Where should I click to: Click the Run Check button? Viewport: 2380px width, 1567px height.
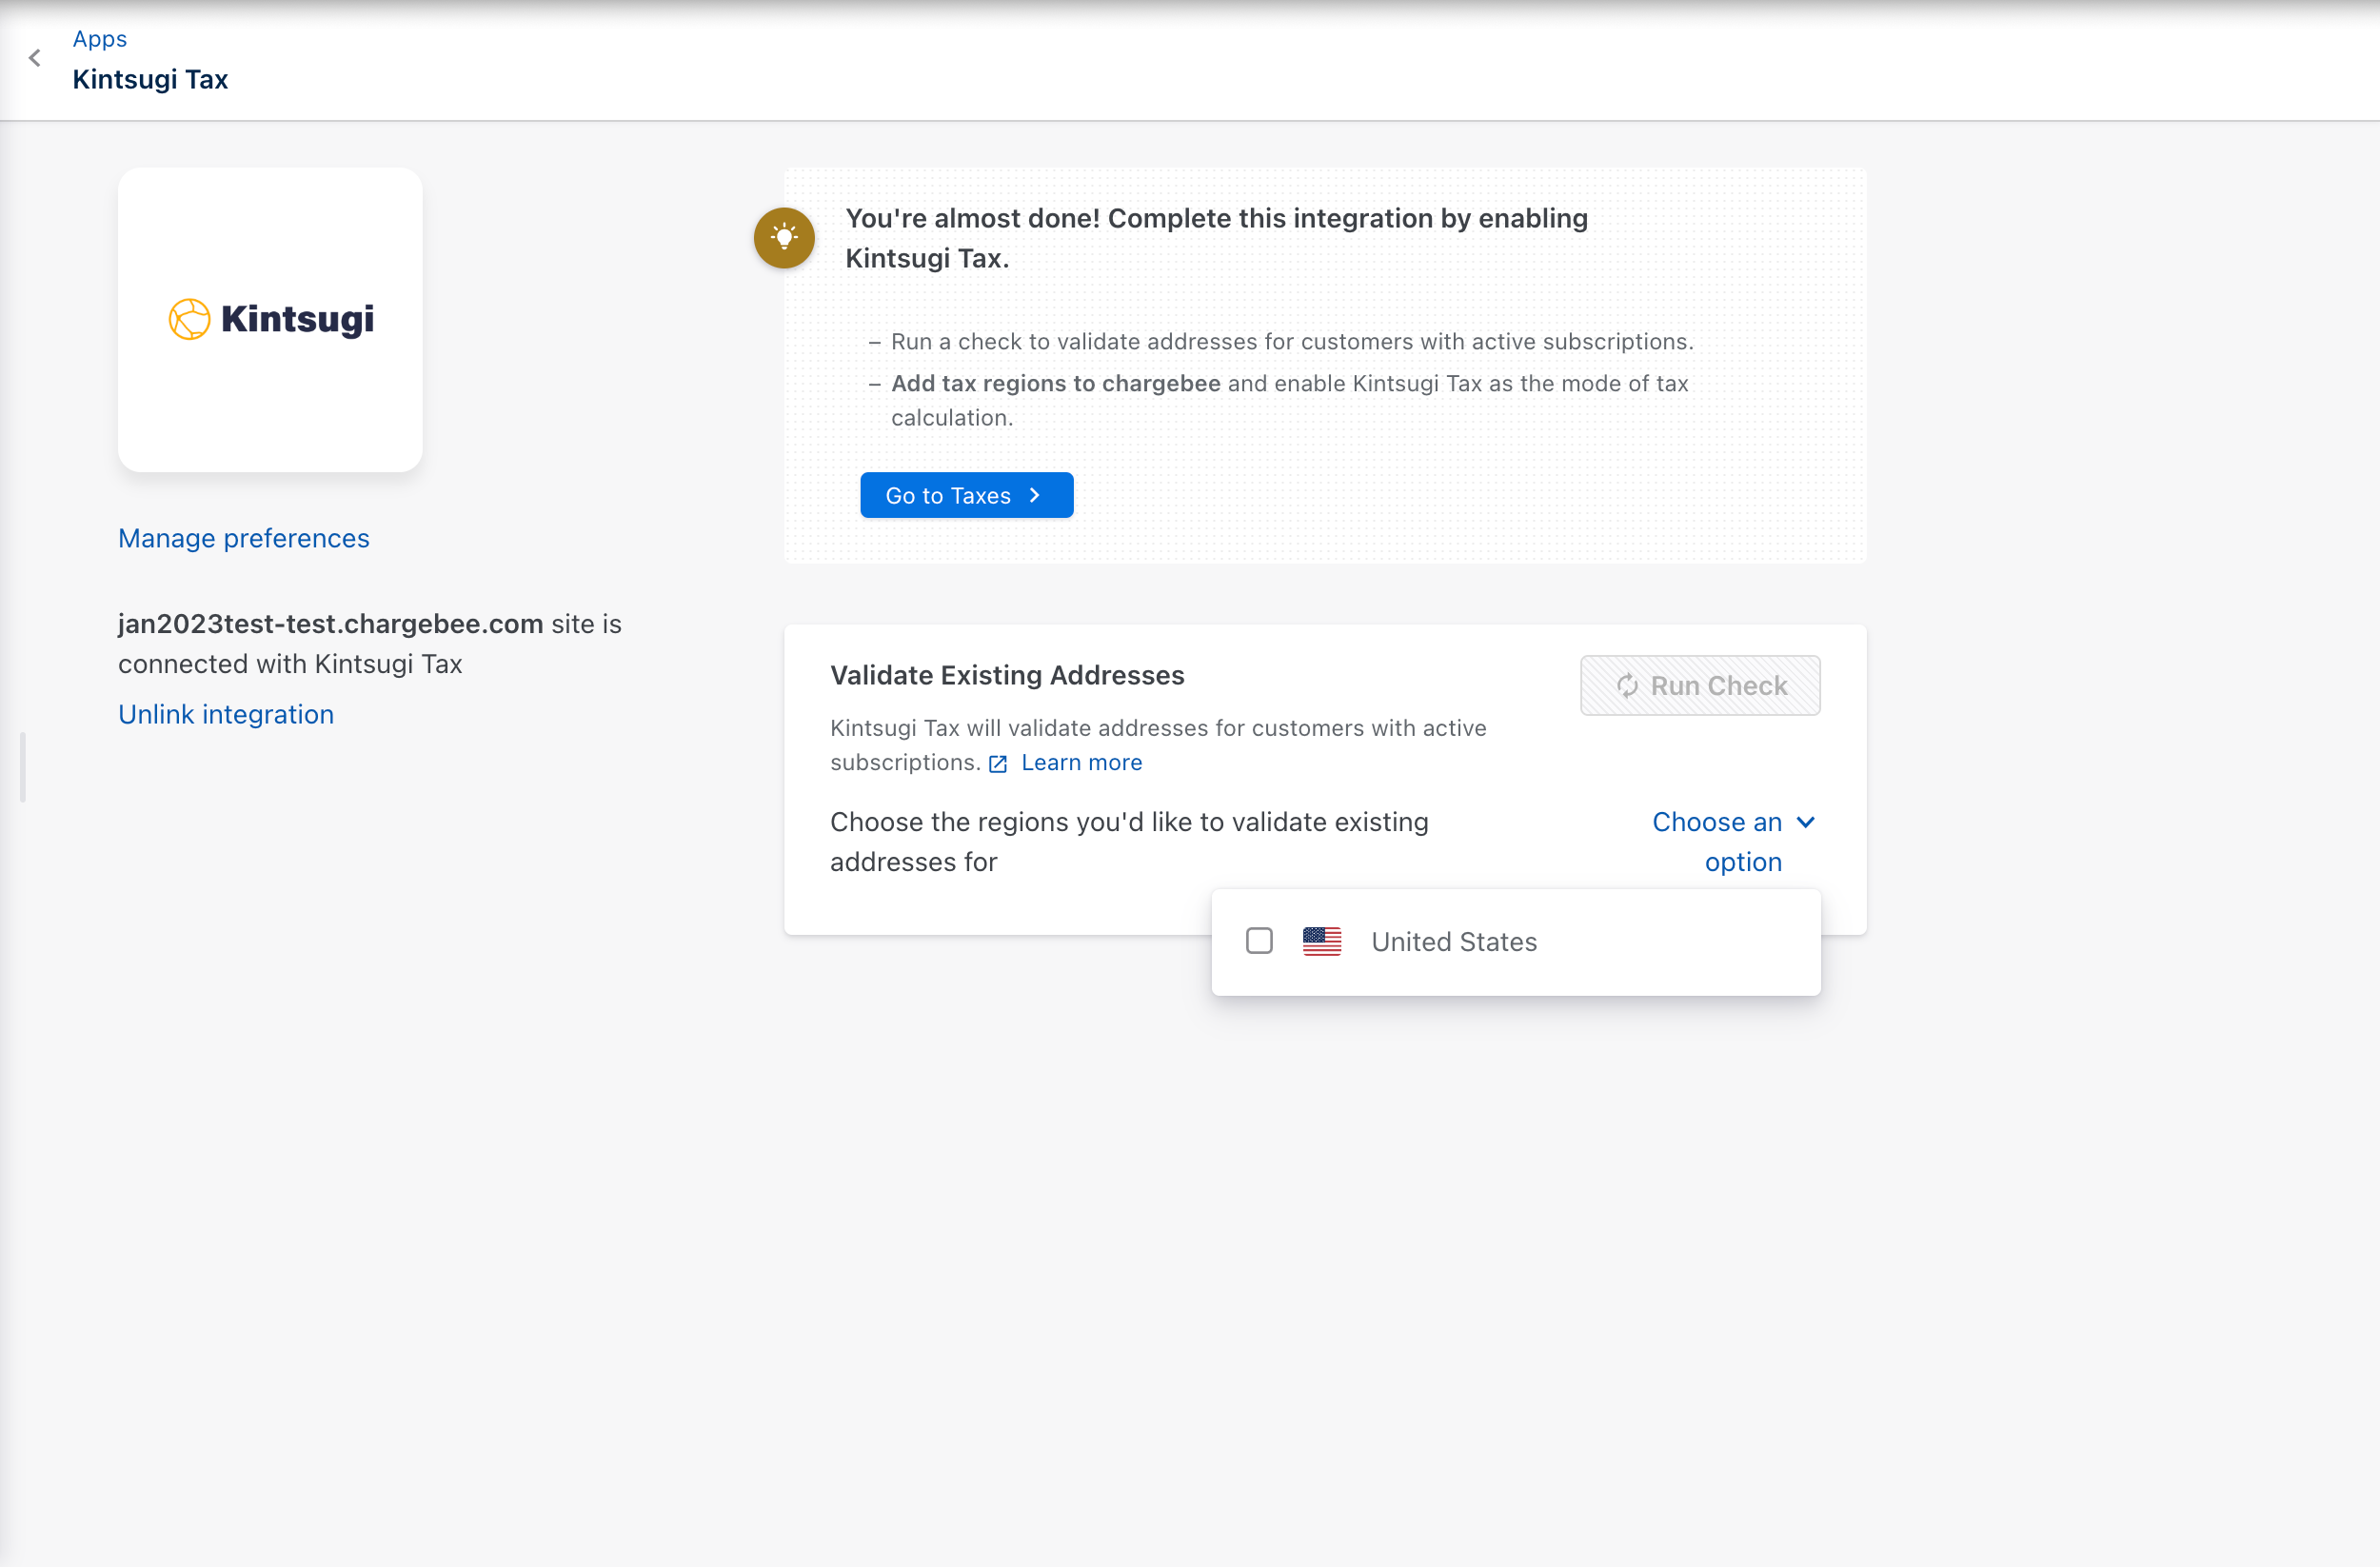[x=1699, y=686]
